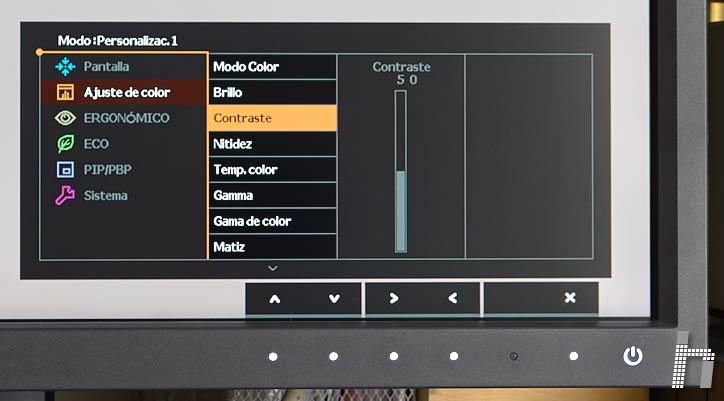
Task: Open the Temp. color setting
Action: coord(272,170)
